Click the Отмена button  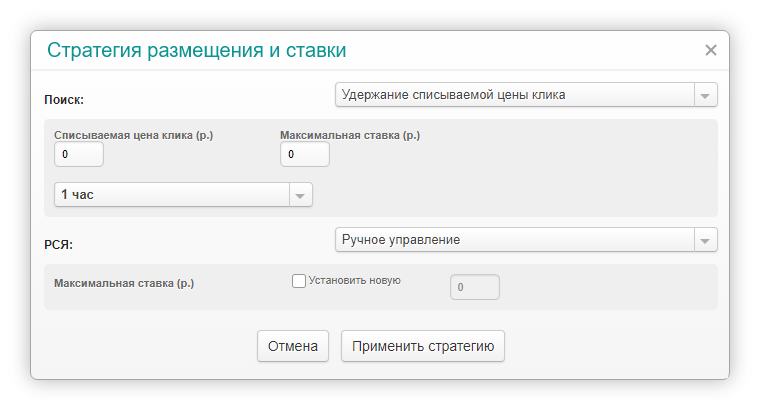293,346
